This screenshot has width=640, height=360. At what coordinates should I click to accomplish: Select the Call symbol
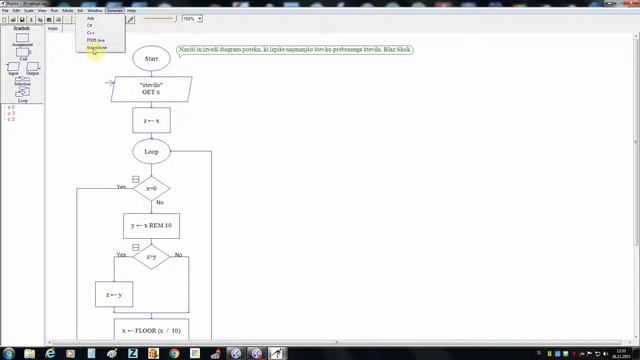pyautogui.click(x=23, y=54)
